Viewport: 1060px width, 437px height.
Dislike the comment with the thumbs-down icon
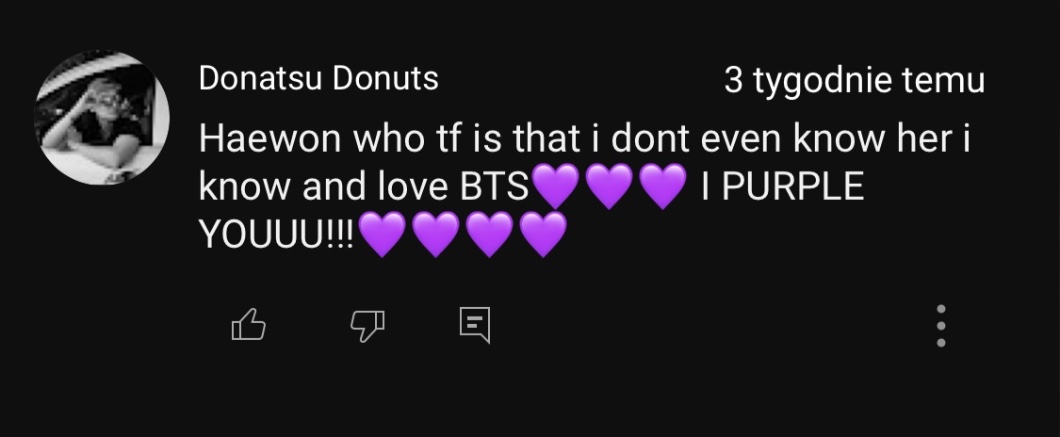368,325
